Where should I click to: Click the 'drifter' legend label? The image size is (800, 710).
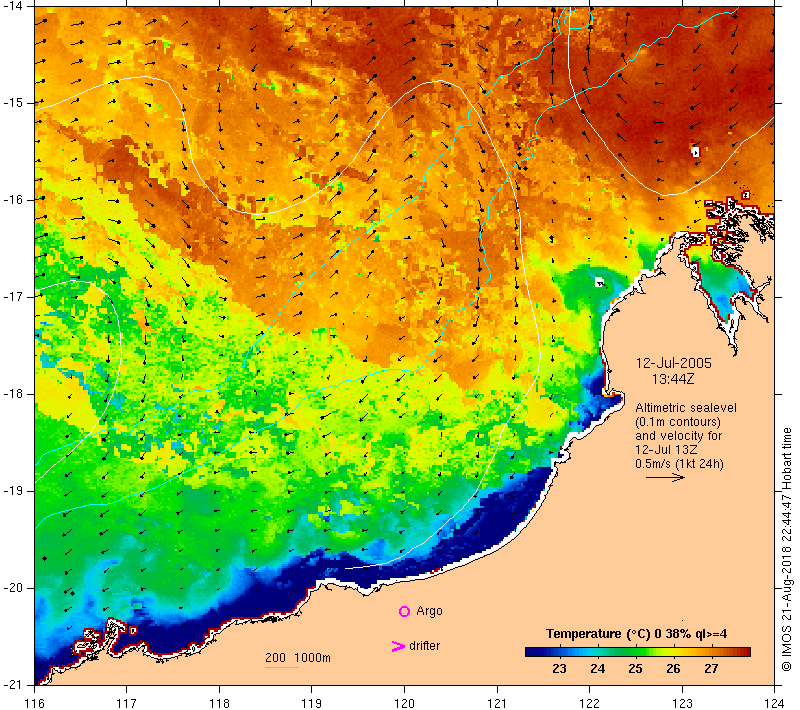pyautogui.click(x=424, y=646)
